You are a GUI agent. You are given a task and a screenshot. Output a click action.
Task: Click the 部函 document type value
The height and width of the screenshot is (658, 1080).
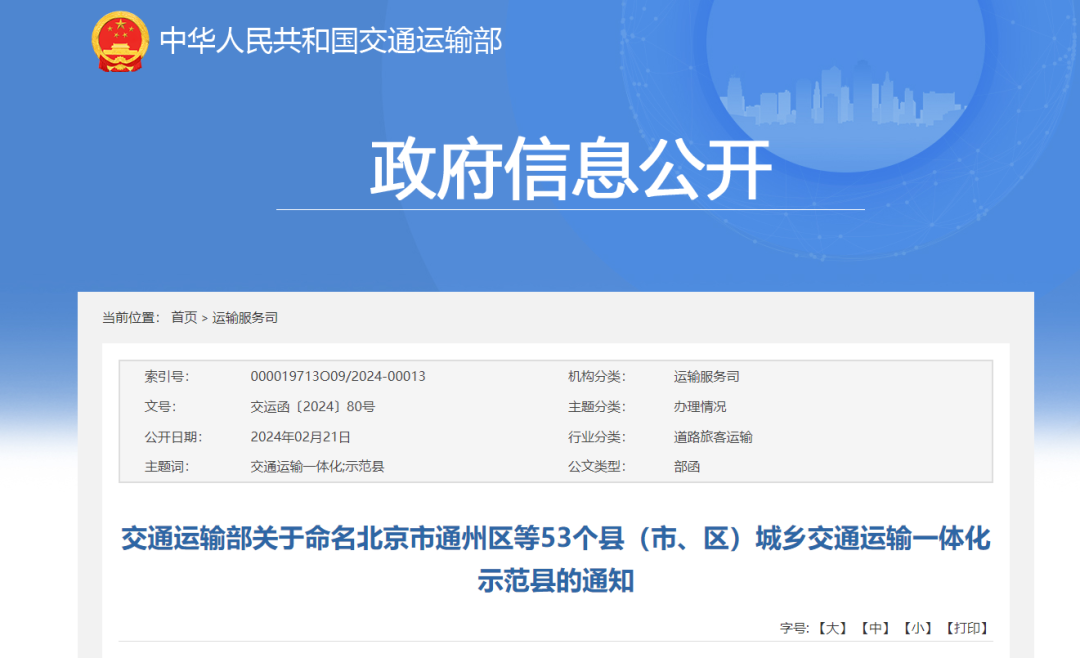click(687, 467)
